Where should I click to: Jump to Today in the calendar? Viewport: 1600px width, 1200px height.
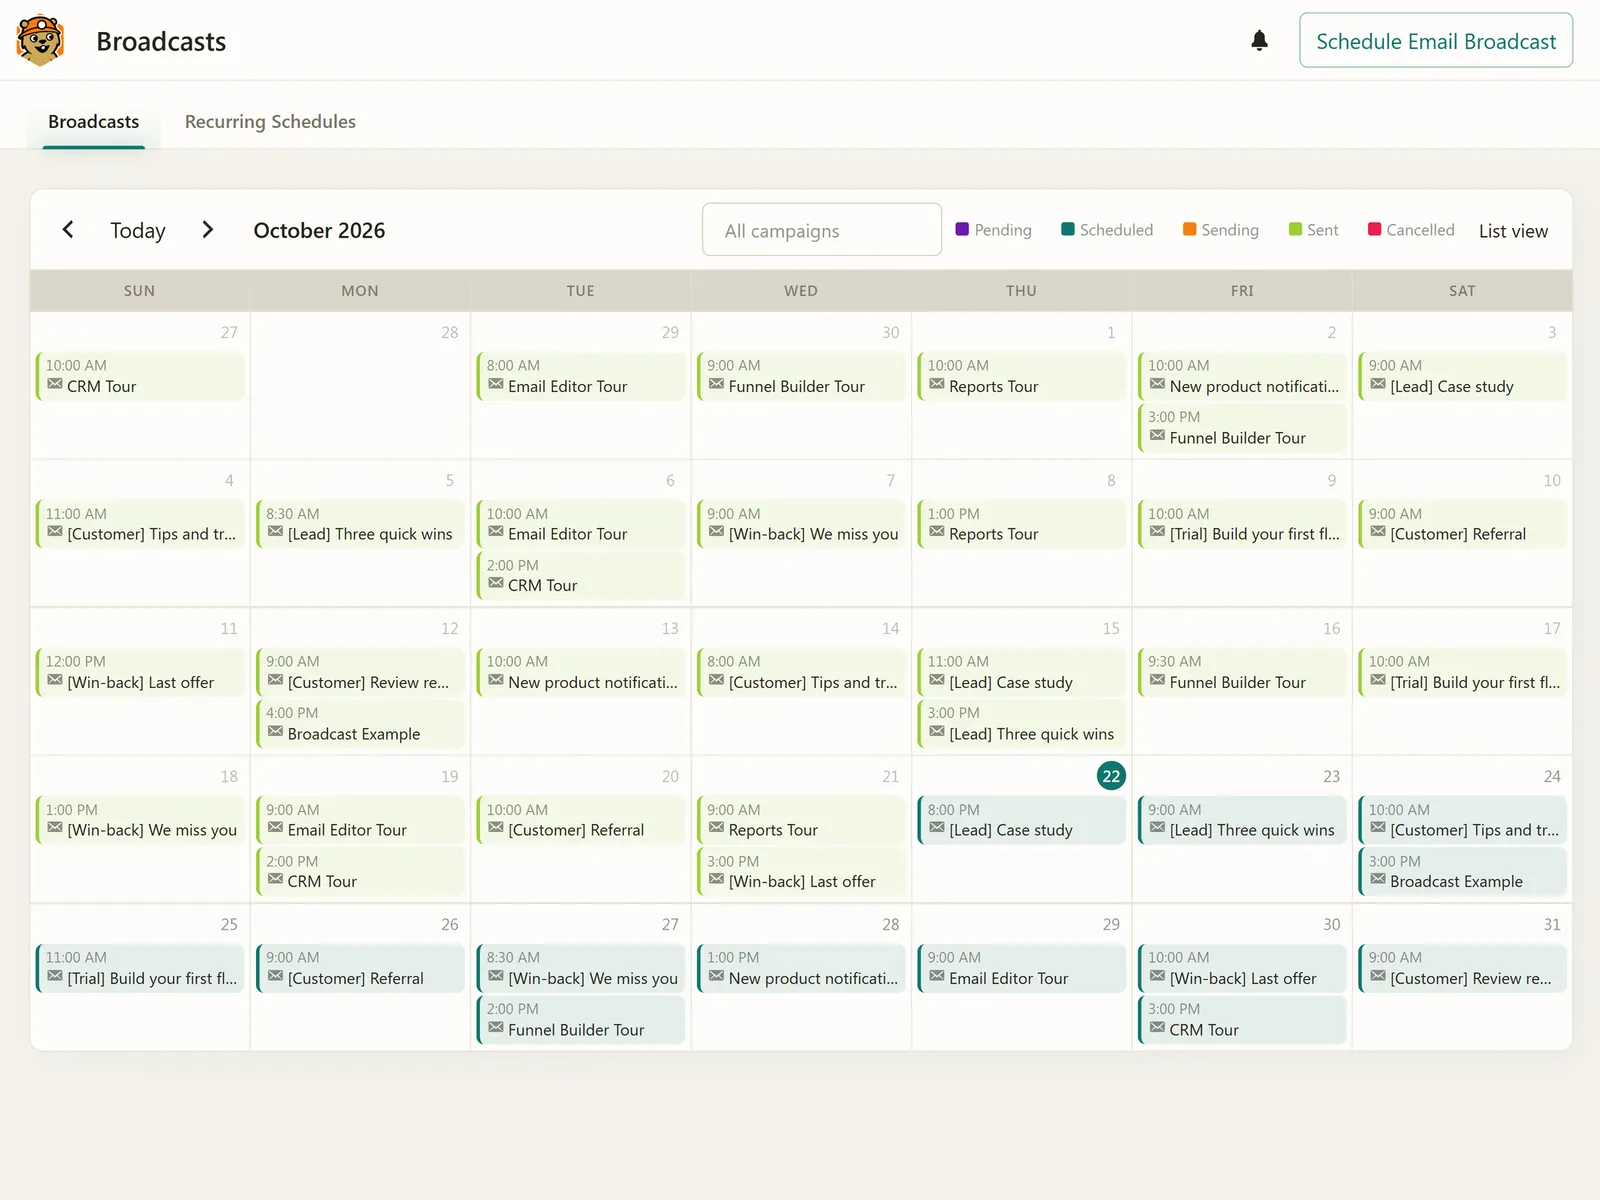pos(138,230)
